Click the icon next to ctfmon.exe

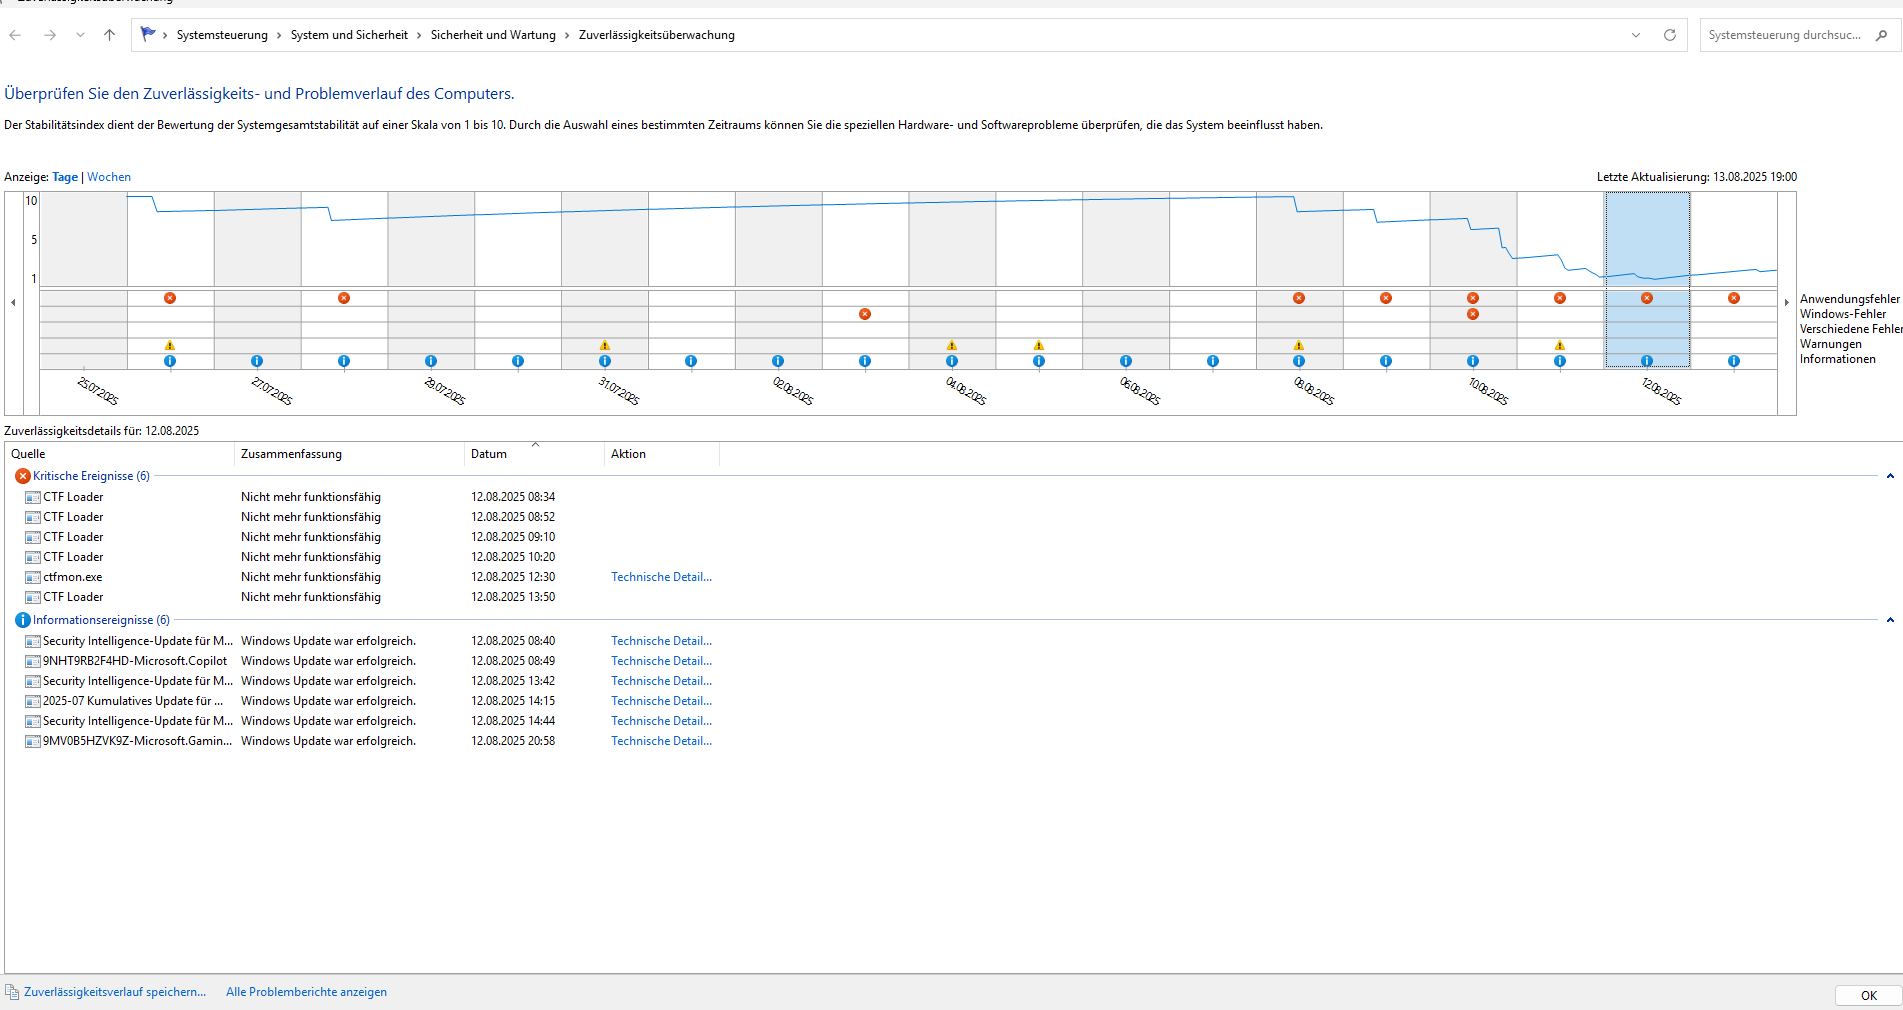click(x=33, y=577)
